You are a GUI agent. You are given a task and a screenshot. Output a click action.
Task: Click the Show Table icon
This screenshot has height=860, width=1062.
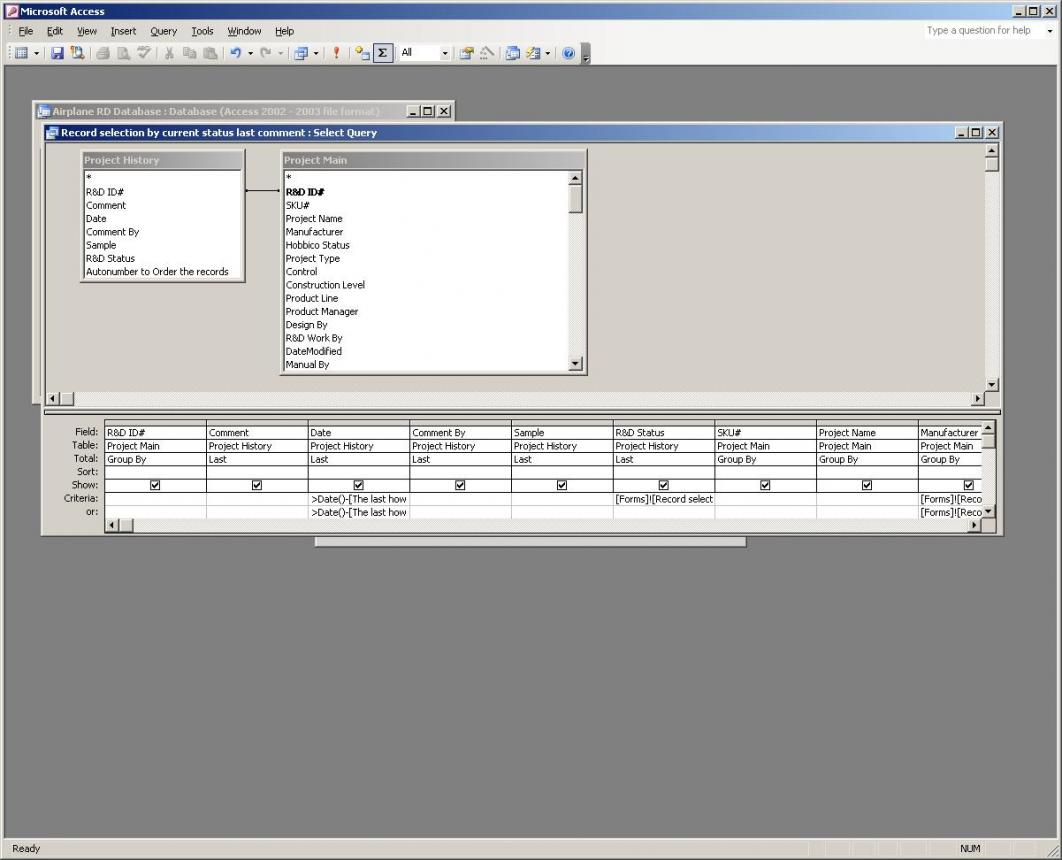click(362, 53)
